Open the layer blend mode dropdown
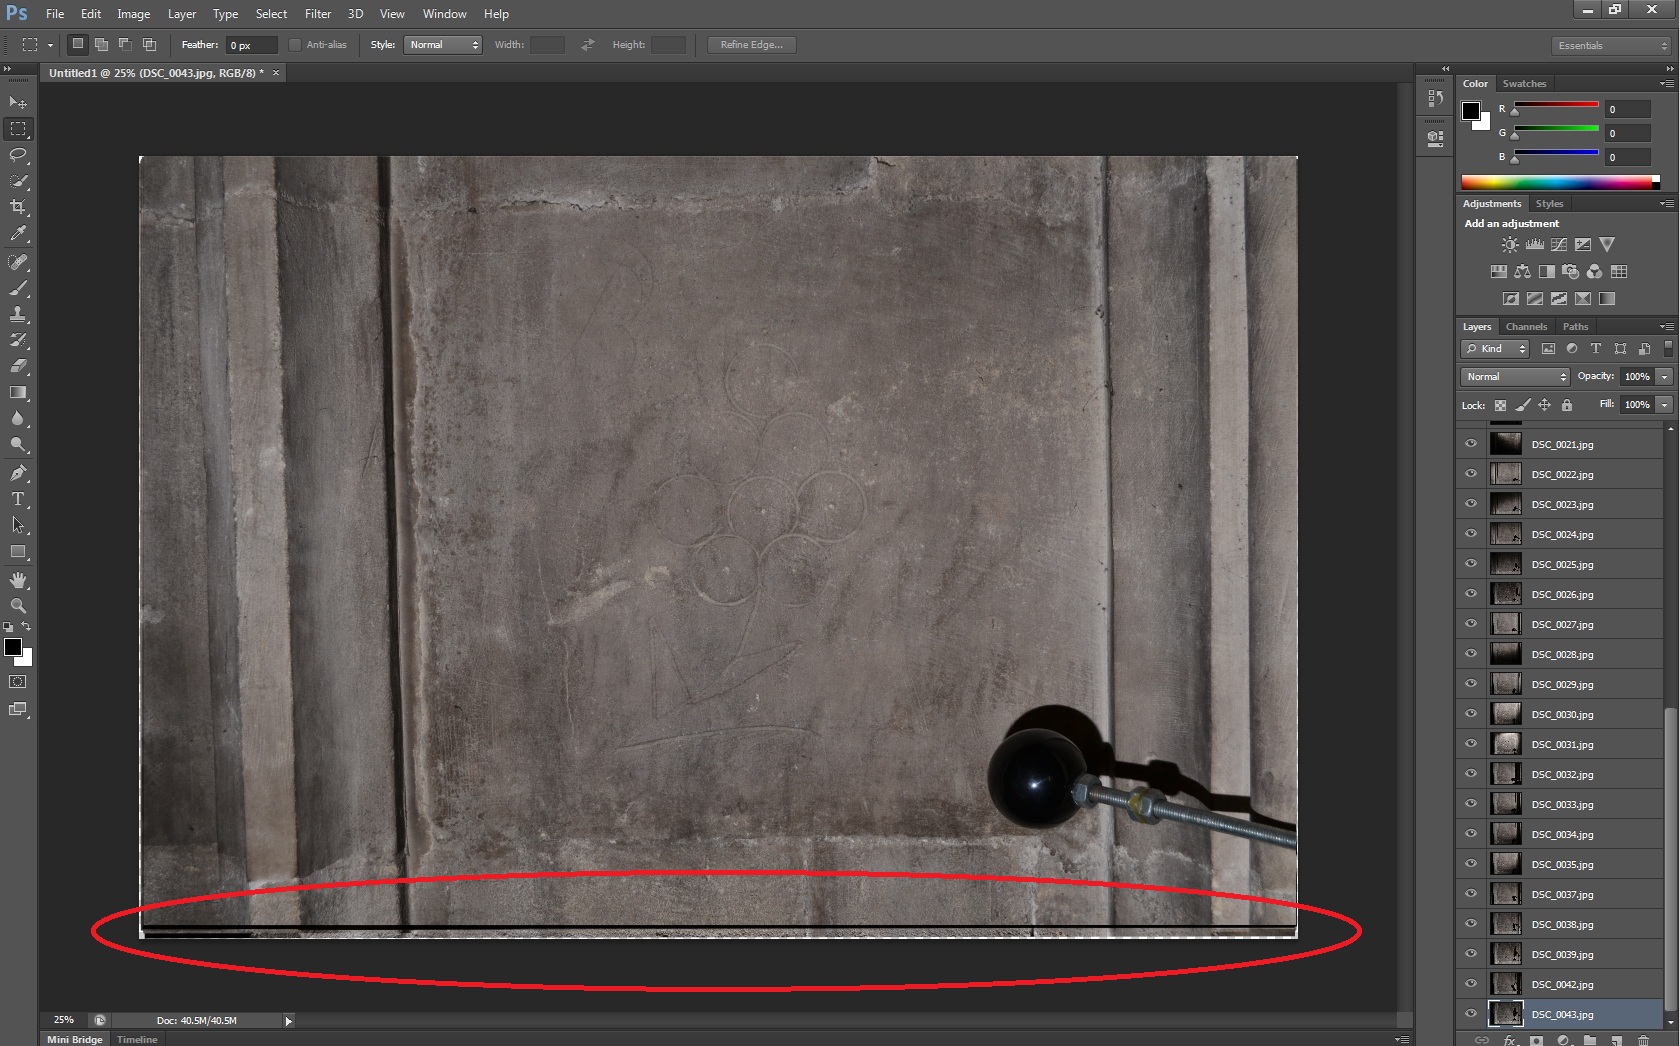Image resolution: width=1679 pixels, height=1046 pixels. click(x=1515, y=377)
